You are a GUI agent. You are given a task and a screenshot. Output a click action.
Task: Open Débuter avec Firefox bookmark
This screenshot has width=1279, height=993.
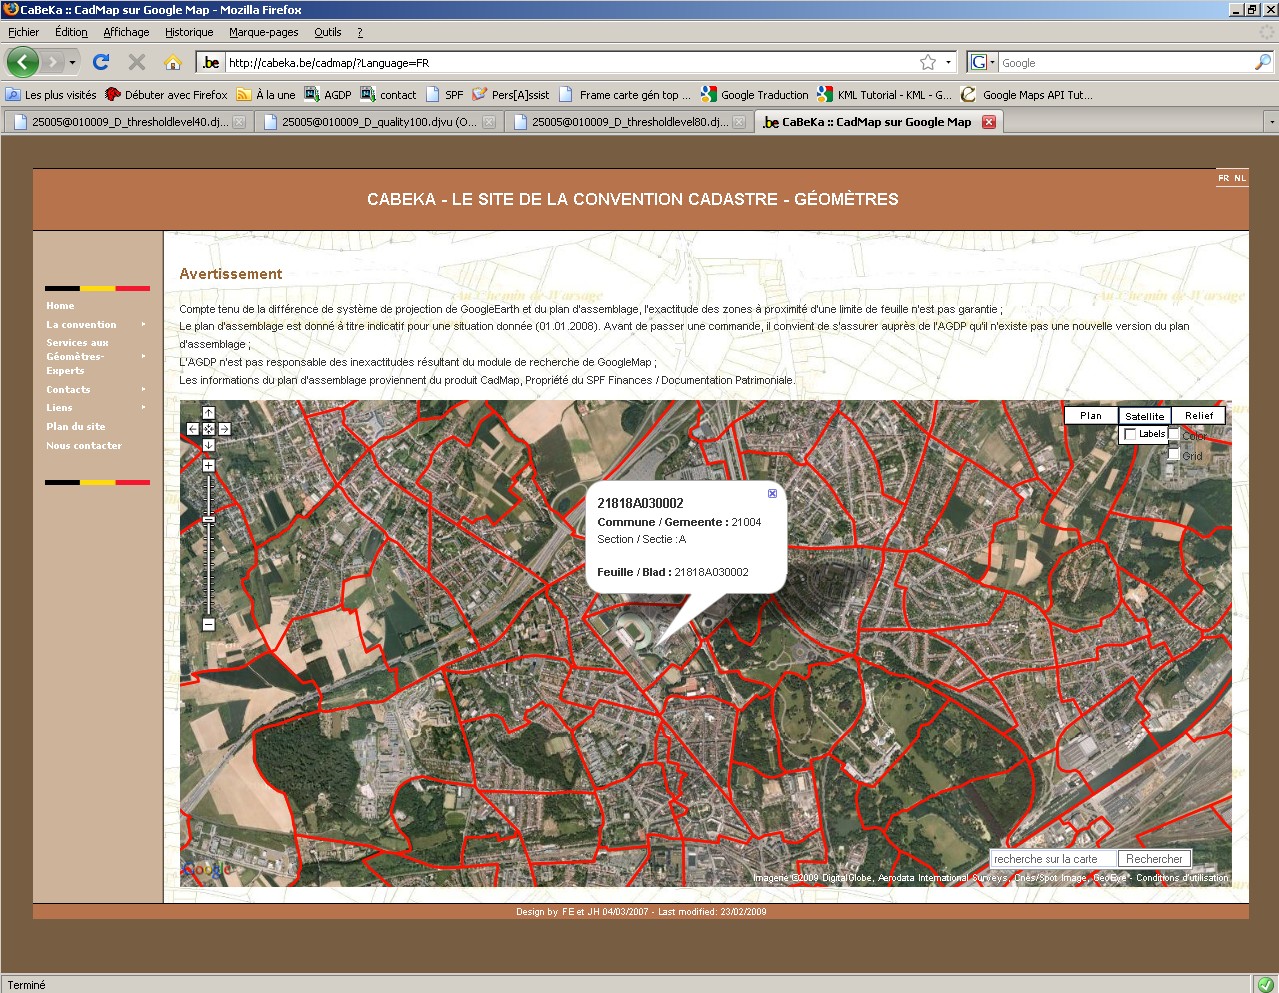coord(167,95)
